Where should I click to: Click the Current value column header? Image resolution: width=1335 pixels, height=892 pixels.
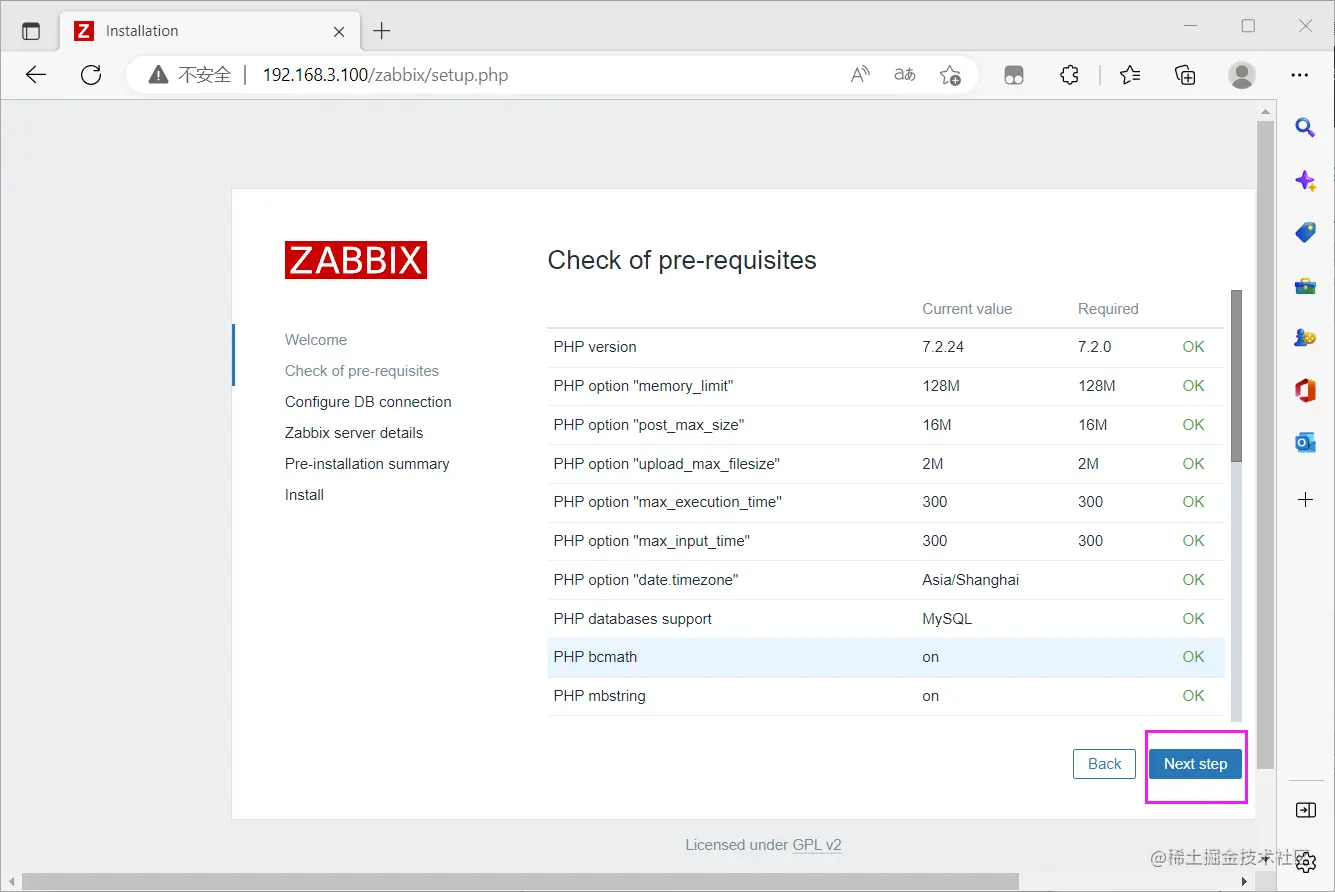967,309
